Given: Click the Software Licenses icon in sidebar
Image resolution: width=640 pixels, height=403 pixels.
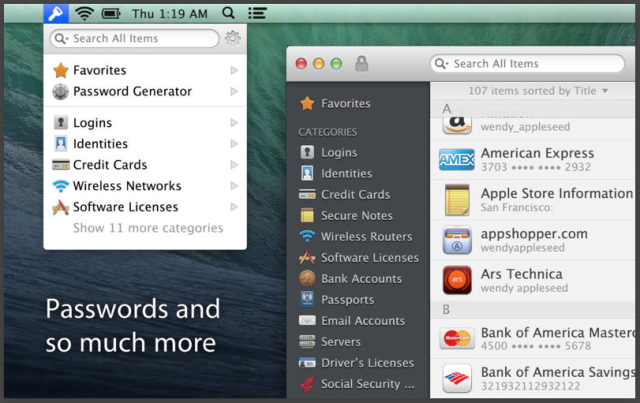Looking at the screenshot, I should click(x=307, y=257).
